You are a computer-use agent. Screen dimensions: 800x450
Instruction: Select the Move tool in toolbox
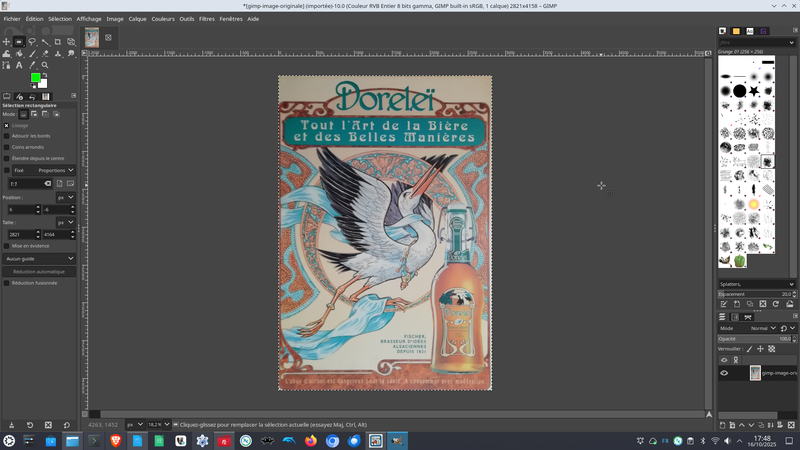click(x=6, y=42)
